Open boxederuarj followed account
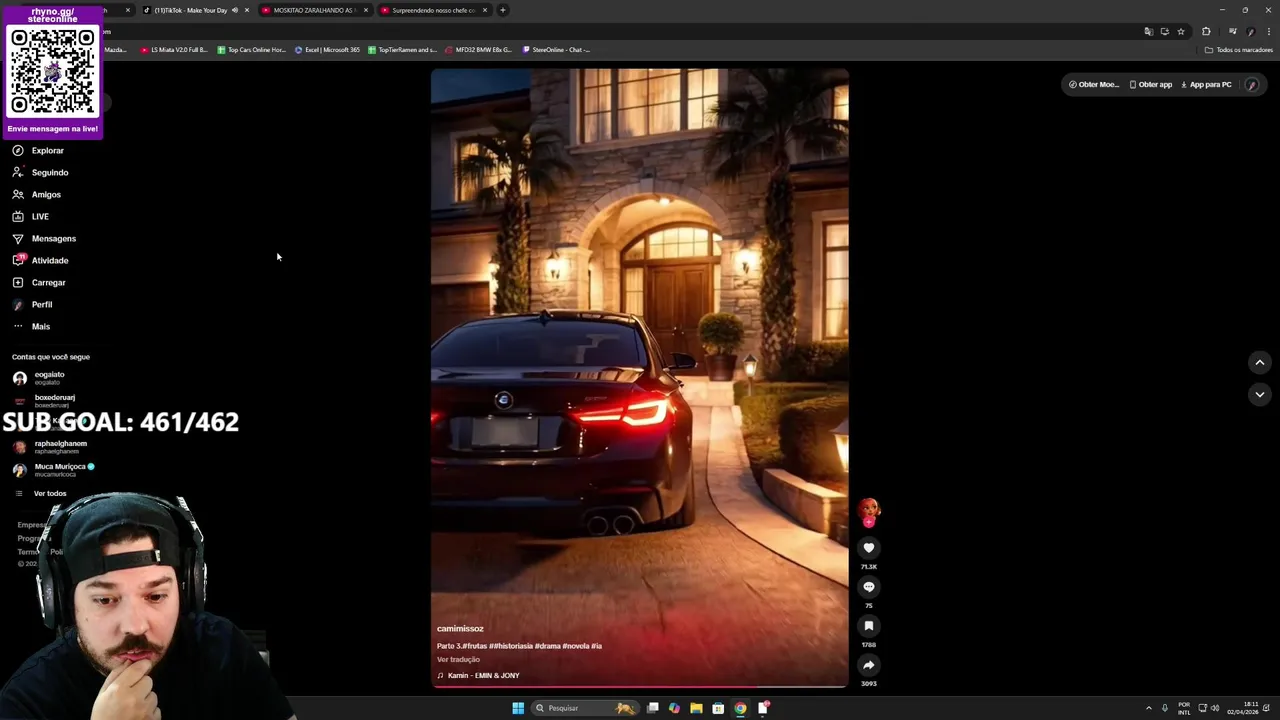The height and width of the screenshot is (720, 1280). (x=45, y=400)
